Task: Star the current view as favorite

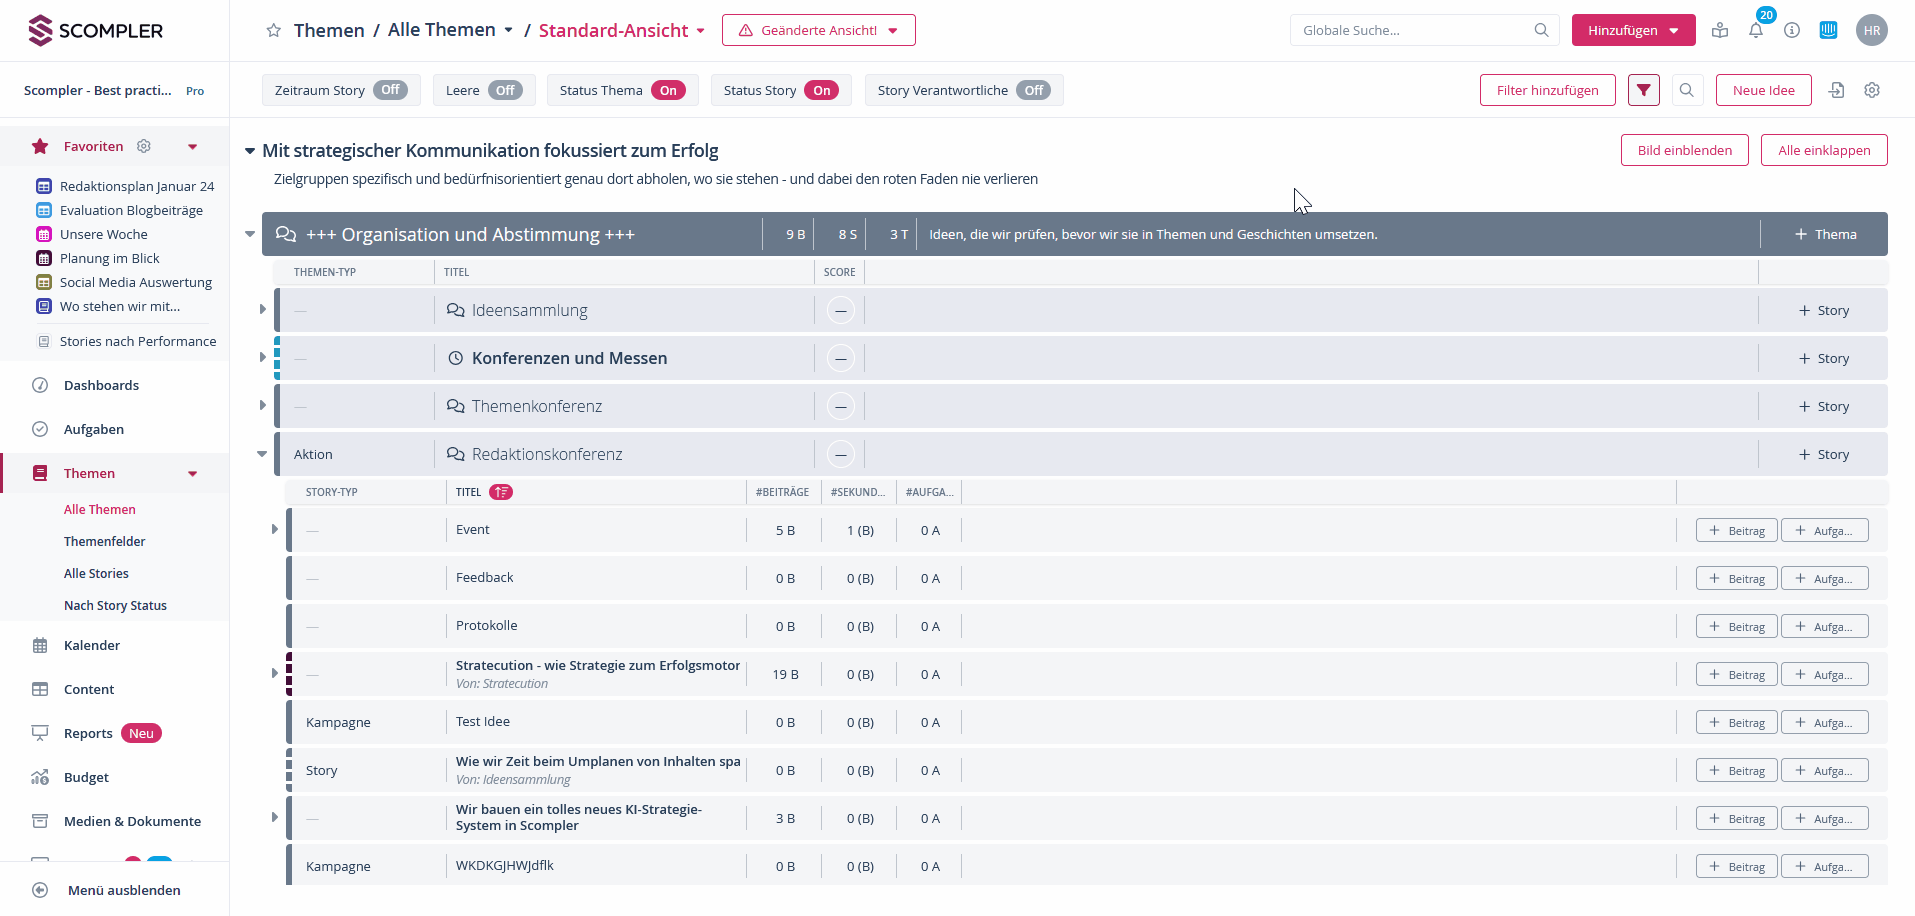Action: [x=273, y=31]
